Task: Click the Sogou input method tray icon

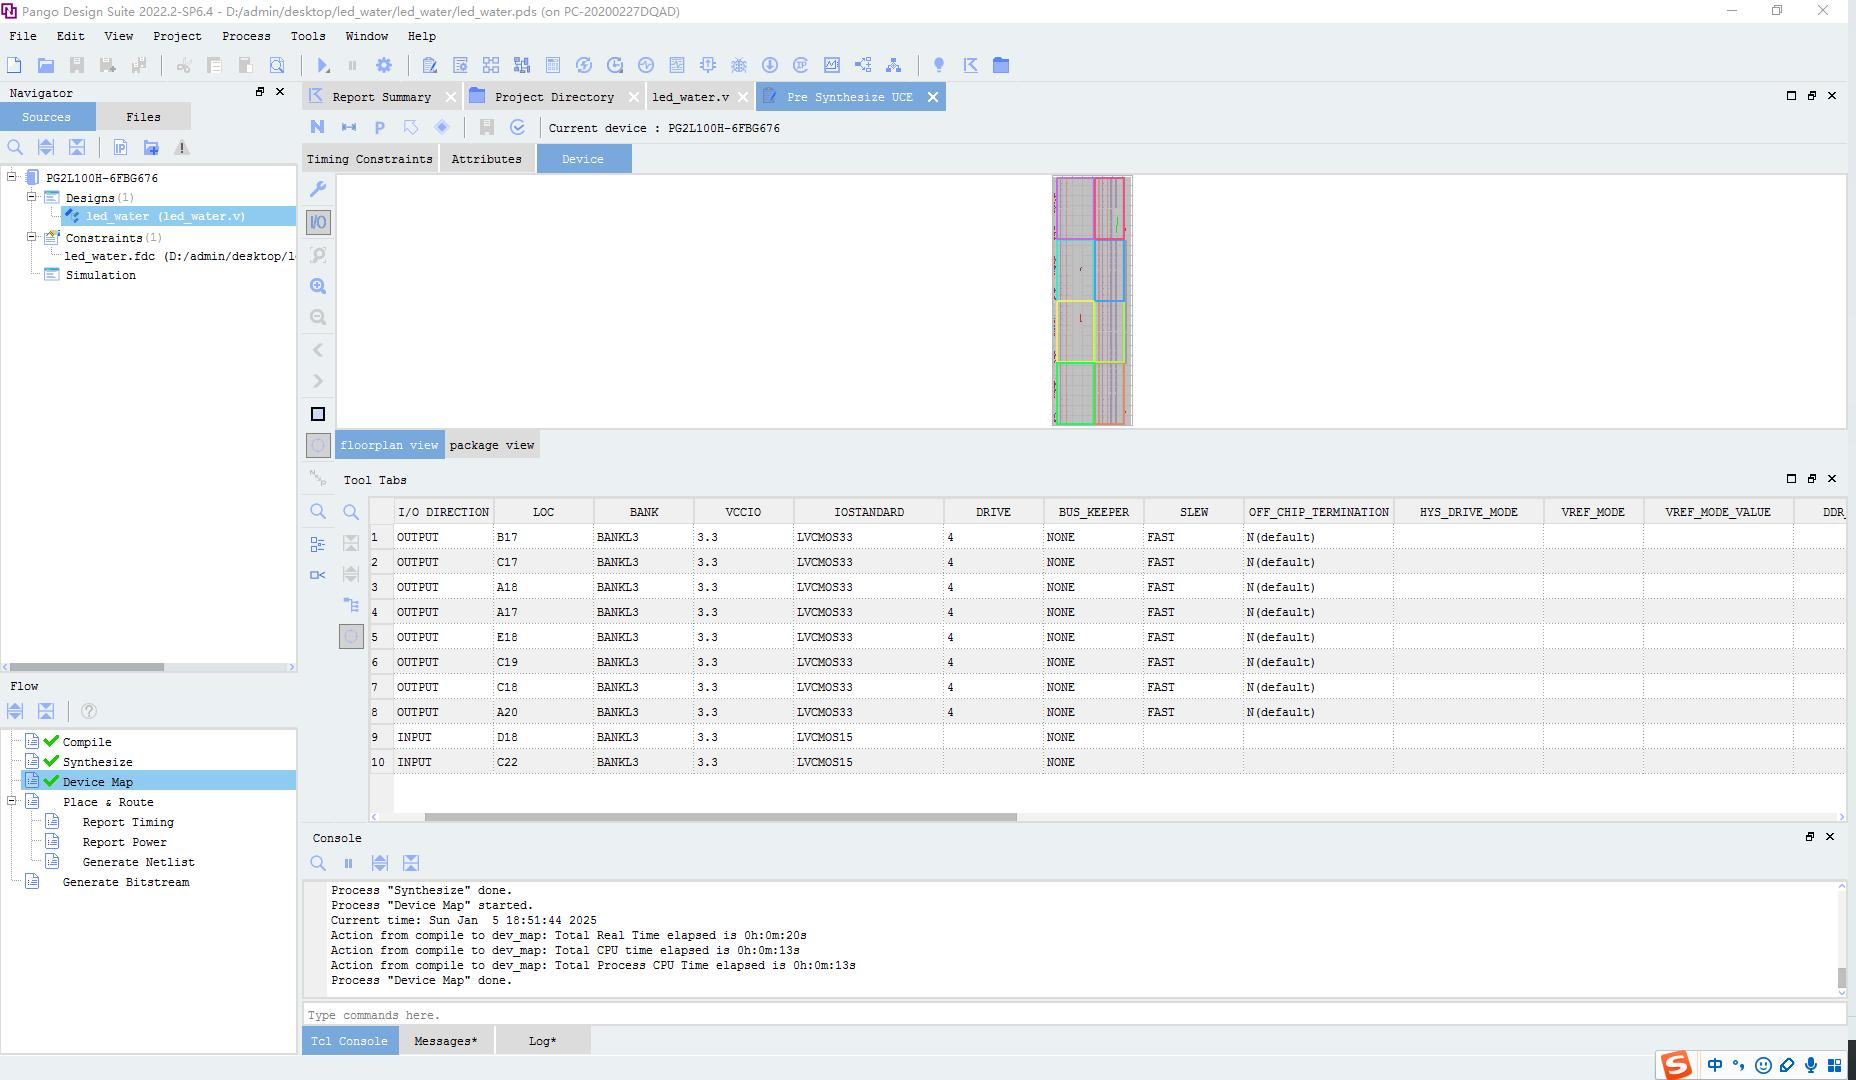Action: tap(1676, 1065)
